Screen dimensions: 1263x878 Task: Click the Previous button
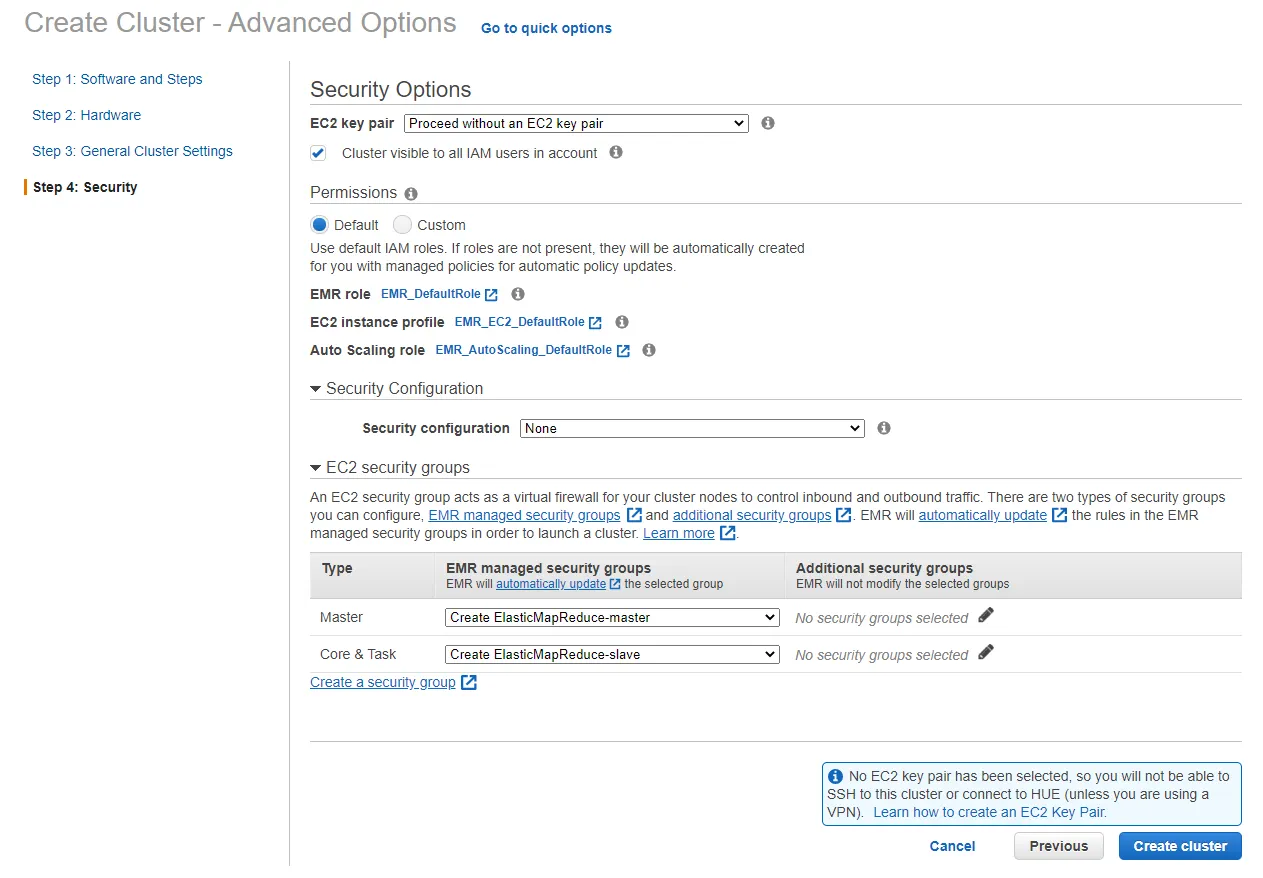pyautogui.click(x=1058, y=846)
